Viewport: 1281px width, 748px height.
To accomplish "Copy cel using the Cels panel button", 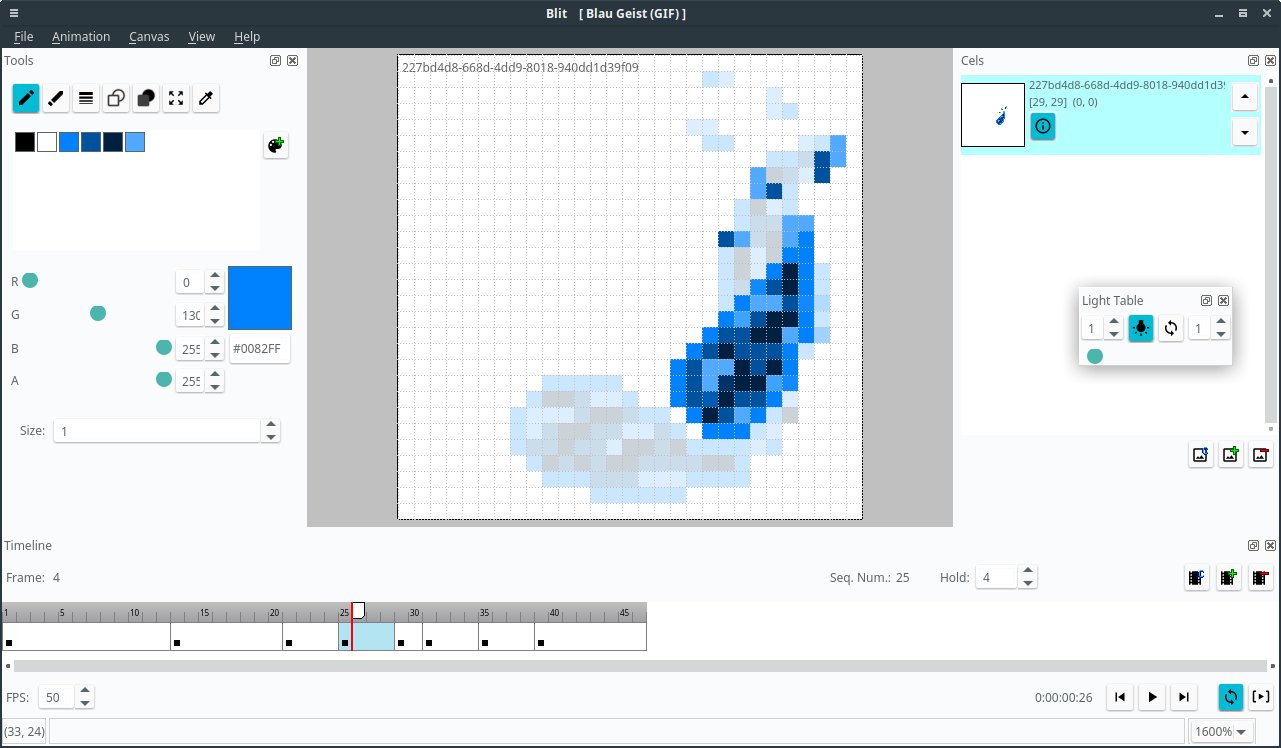I will pyautogui.click(x=1201, y=455).
